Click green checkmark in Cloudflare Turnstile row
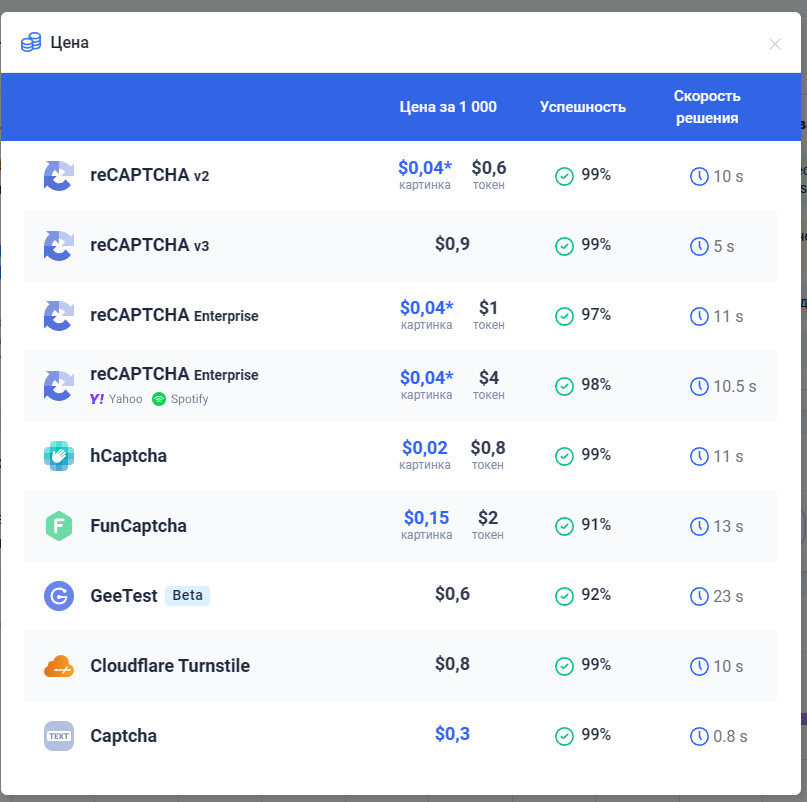The image size is (807, 802). [564, 666]
